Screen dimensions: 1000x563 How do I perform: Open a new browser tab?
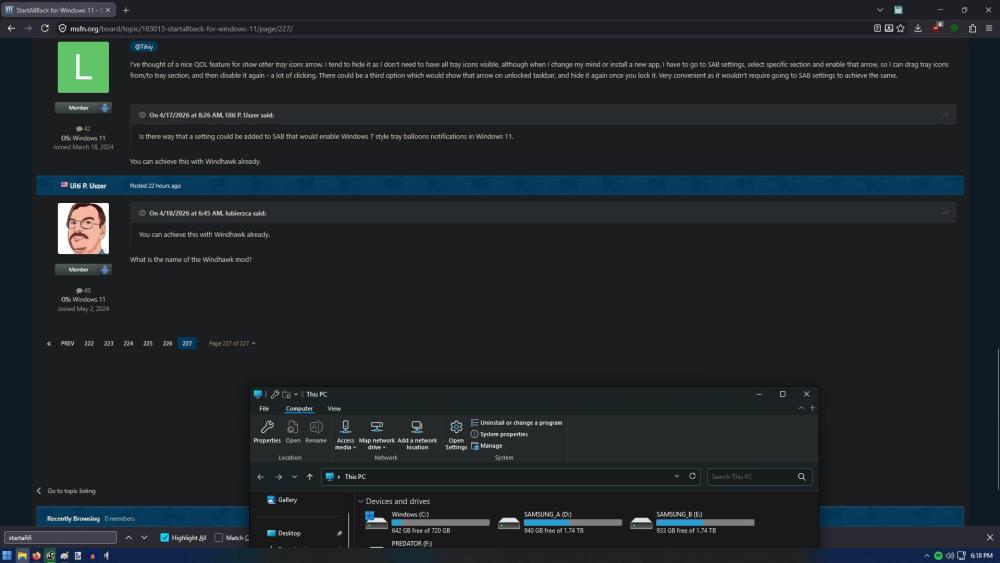pos(126,10)
